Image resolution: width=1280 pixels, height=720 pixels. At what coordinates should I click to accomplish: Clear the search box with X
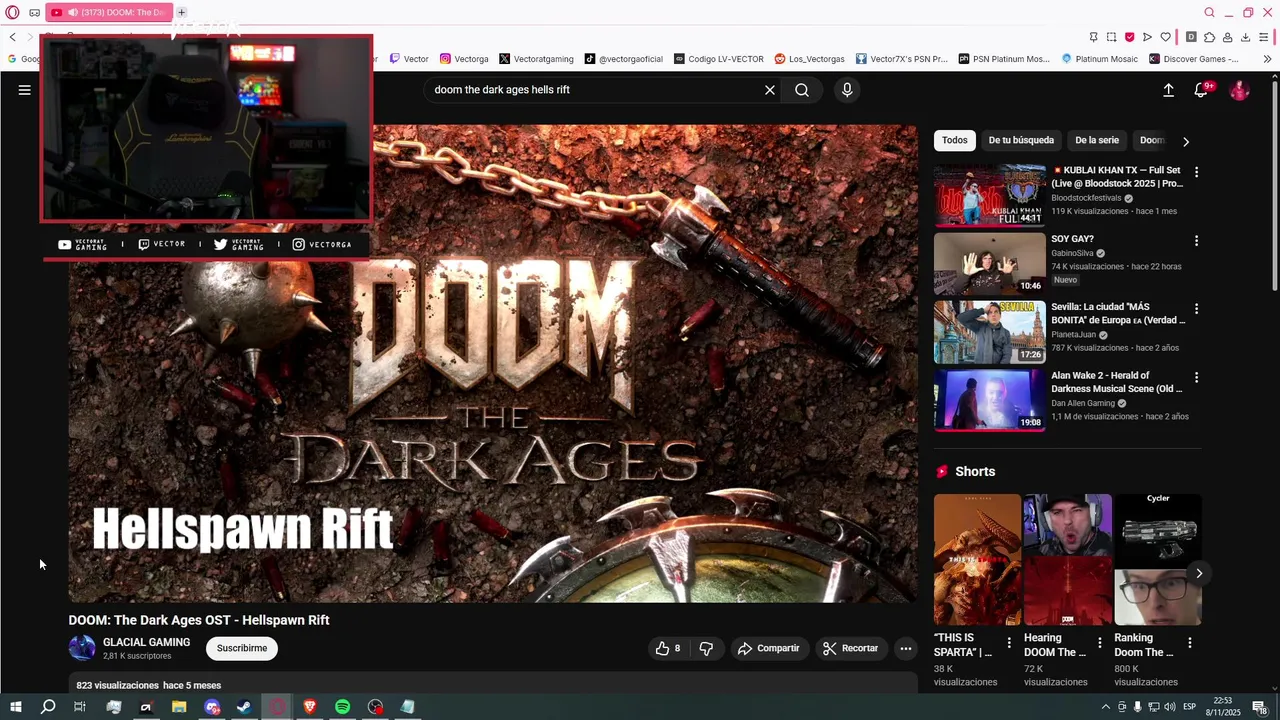tap(770, 90)
